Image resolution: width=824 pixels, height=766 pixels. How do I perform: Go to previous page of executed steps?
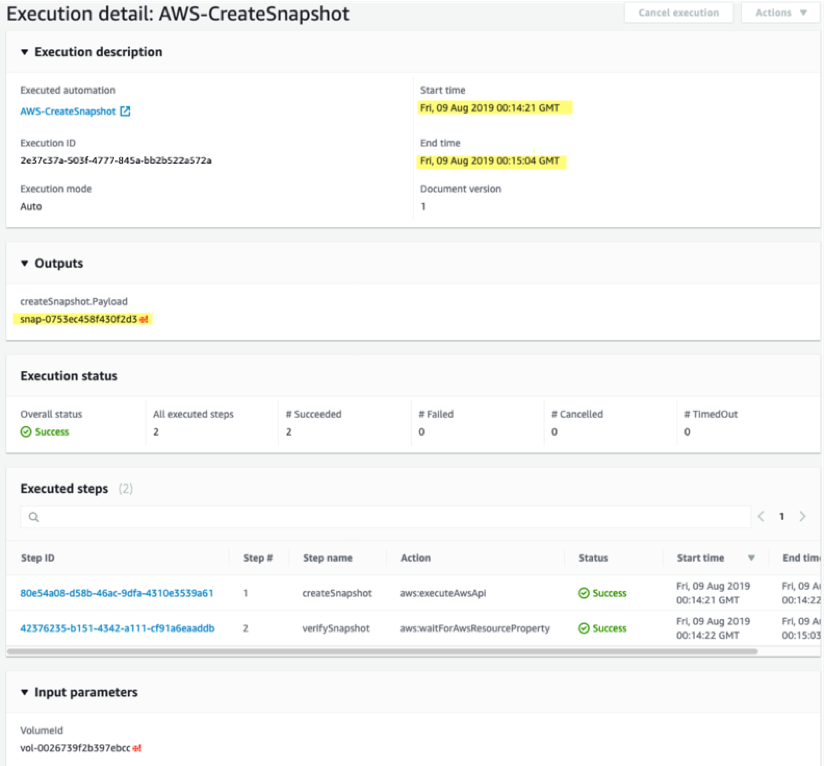coord(761,516)
